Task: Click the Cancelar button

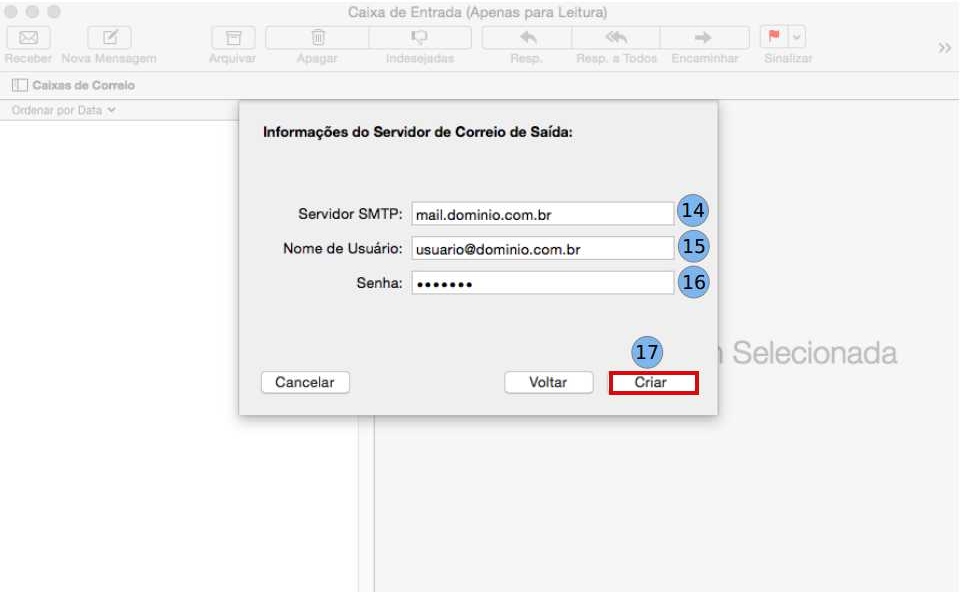Action: 305,382
